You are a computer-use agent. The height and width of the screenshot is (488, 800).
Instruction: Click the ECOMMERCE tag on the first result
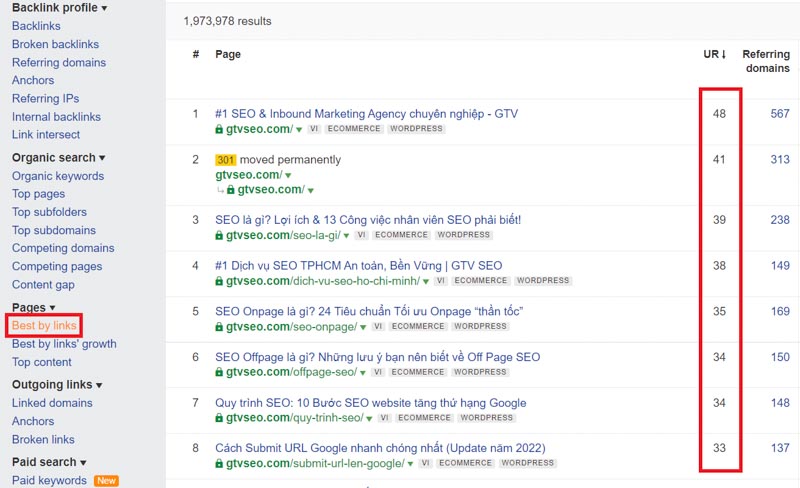coord(353,129)
